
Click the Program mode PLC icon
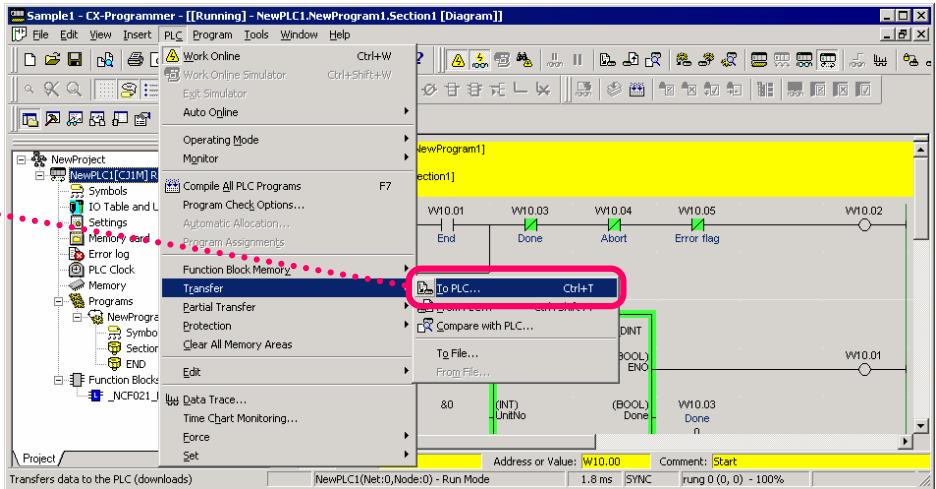tap(759, 60)
